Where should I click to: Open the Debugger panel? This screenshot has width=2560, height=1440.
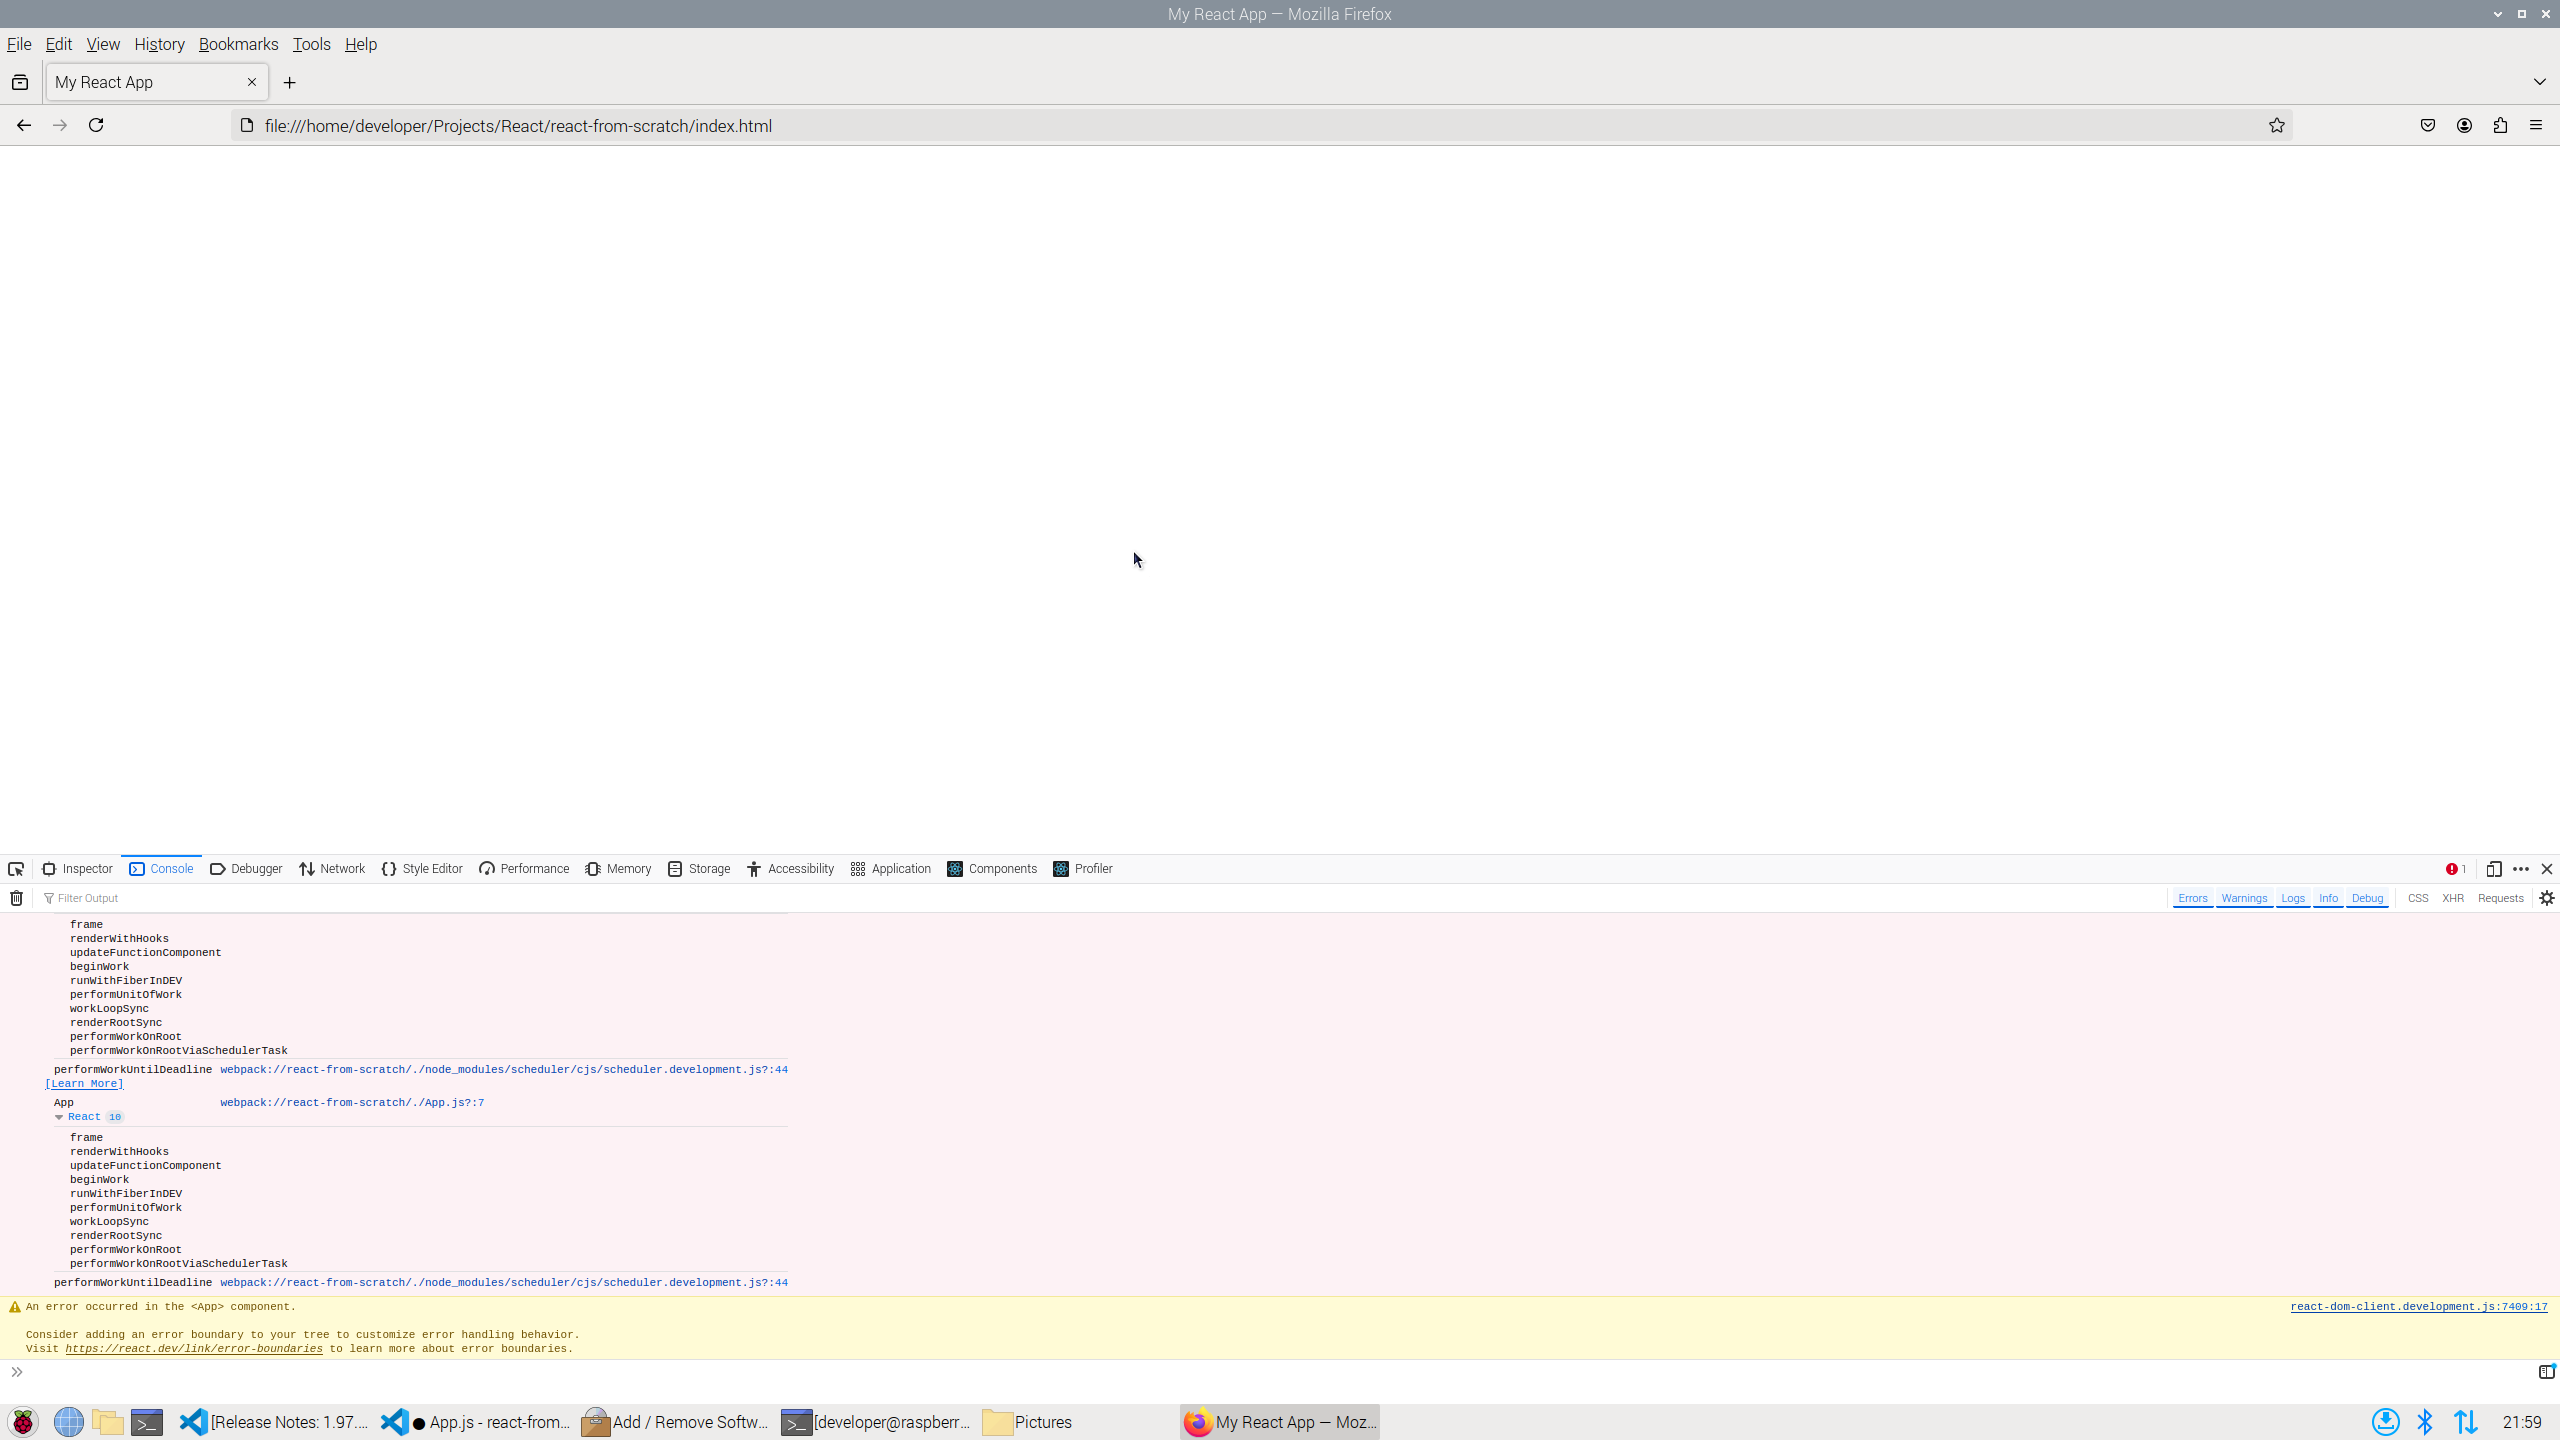(246, 869)
